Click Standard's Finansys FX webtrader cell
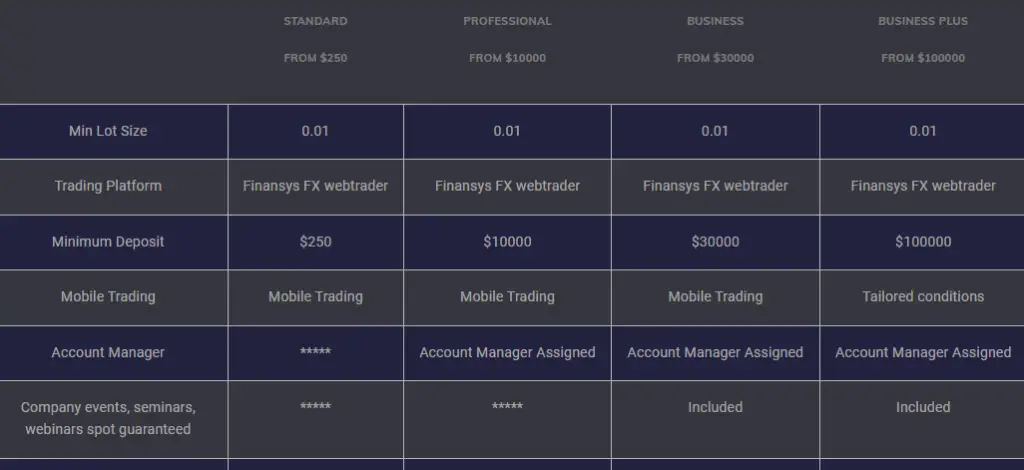Screen dimensions: 1024x470 click(315, 186)
